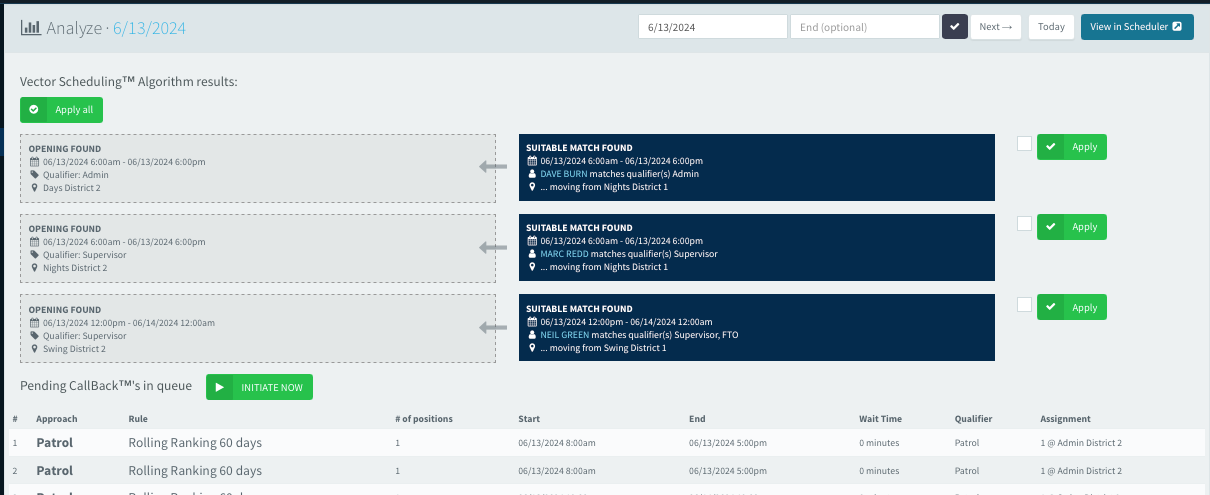This screenshot has height=495, width=1210.
Task: Click 'Vector Scheduling™ Algorithm results:' heading
Action: click(129, 81)
